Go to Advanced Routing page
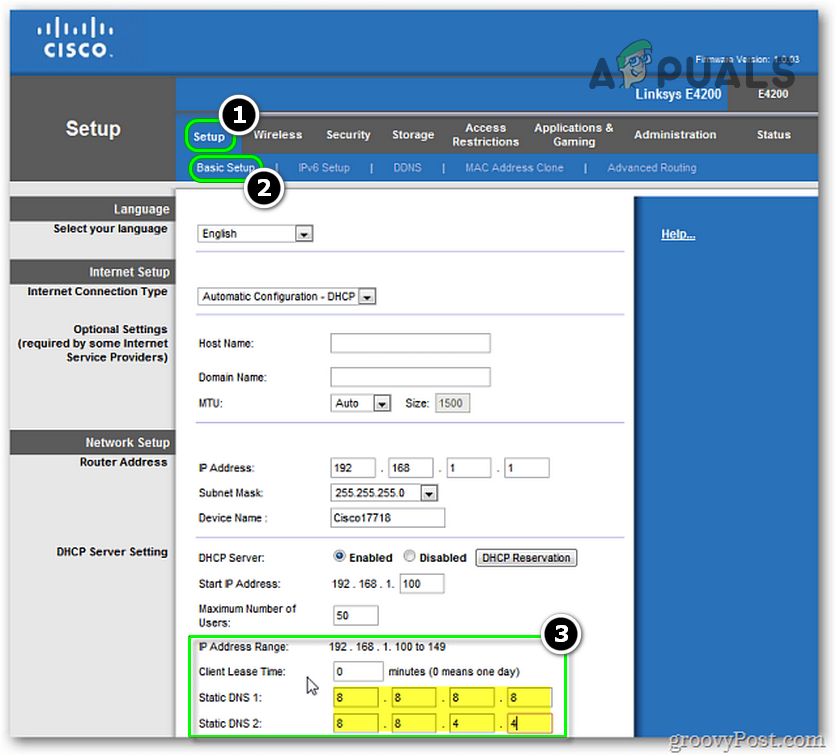The image size is (836, 755). pyautogui.click(x=651, y=168)
